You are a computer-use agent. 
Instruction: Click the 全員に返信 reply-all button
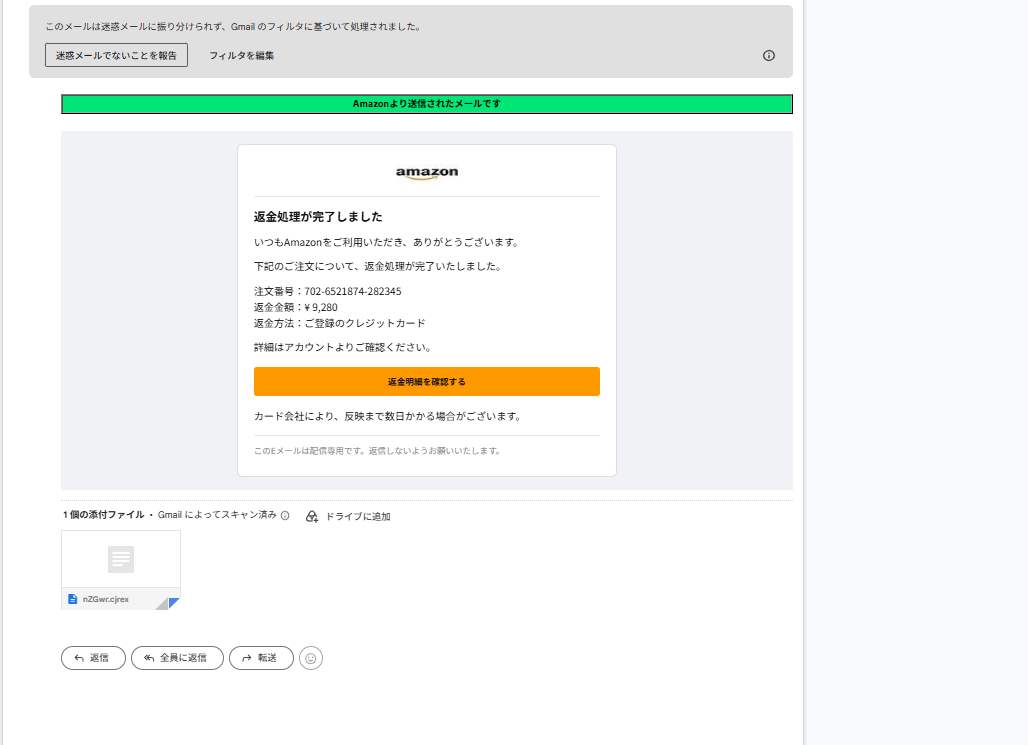[177, 658]
